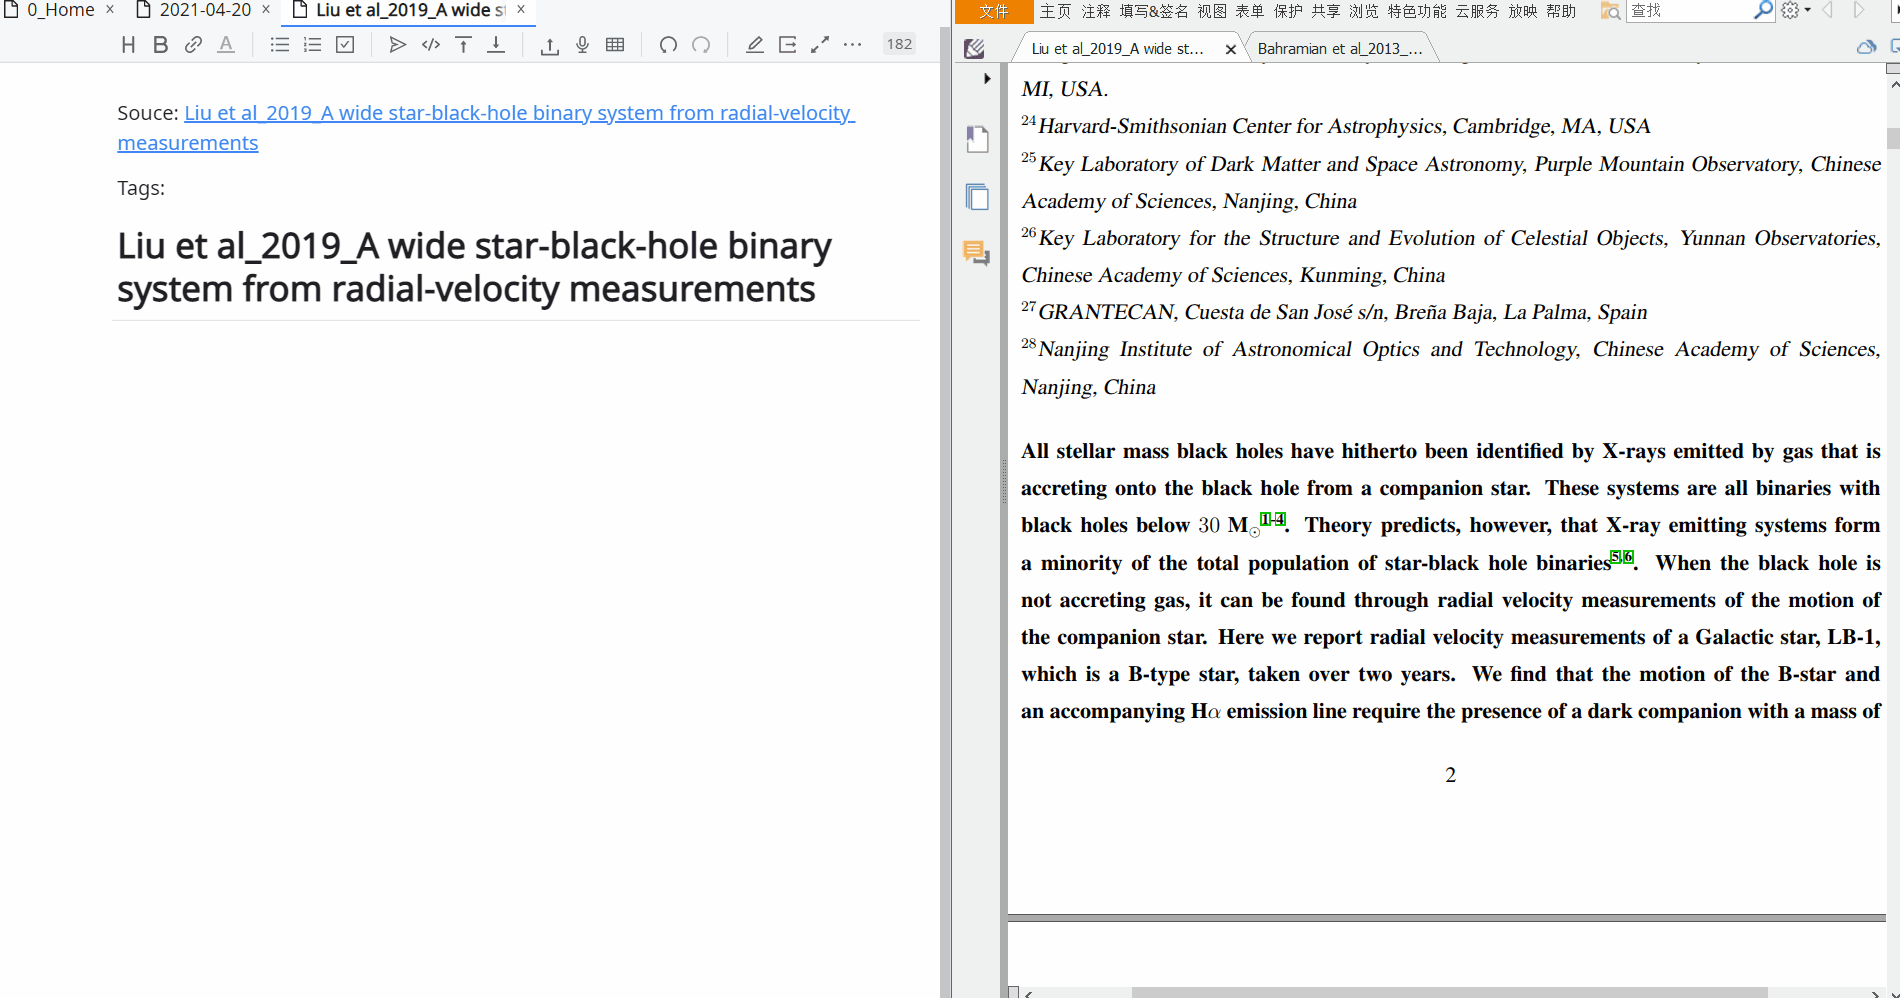Open the 文件 menu
Image resolution: width=1900 pixels, height=998 pixels.
[x=993, y=11]
